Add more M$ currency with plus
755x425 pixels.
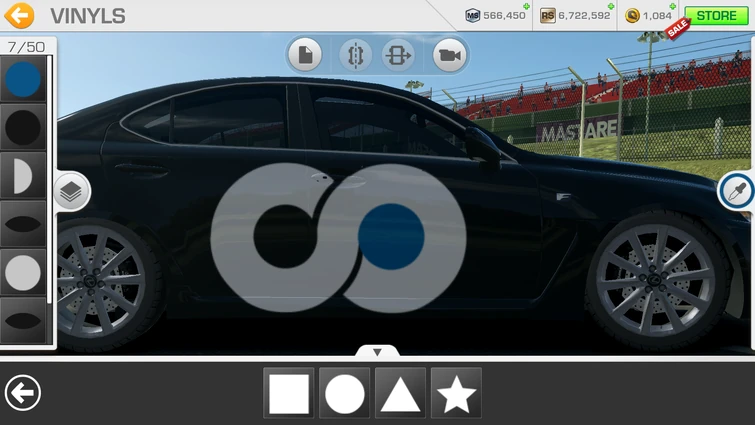click(527, 6)
